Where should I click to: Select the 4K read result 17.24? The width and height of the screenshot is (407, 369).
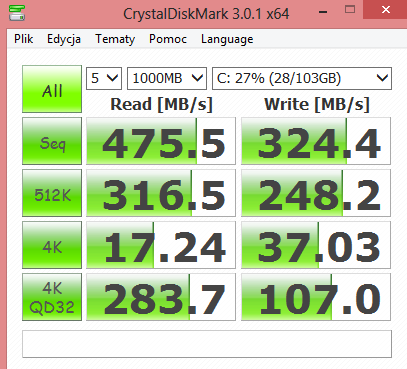coord(161,245)
